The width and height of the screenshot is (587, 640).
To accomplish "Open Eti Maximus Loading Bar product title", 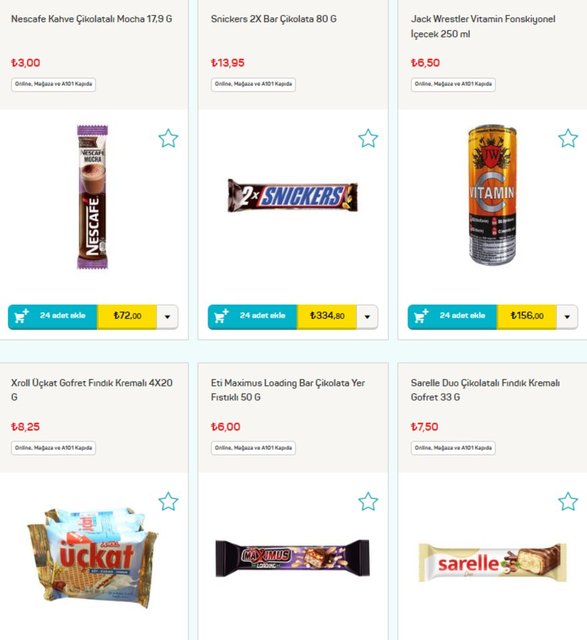I will click(x=288, y=390).
